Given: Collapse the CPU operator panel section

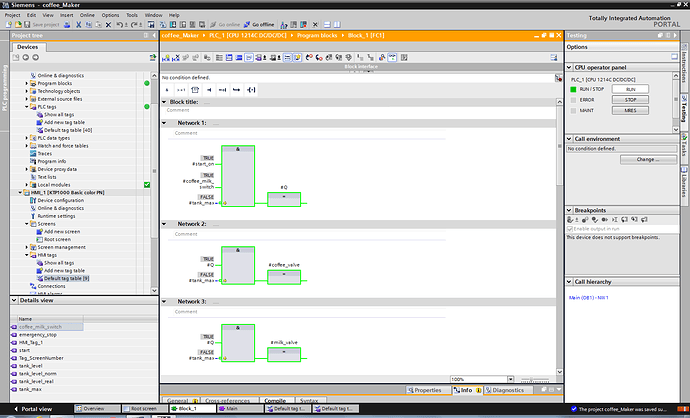Looking at the screenshot, I should click(569, 67).
